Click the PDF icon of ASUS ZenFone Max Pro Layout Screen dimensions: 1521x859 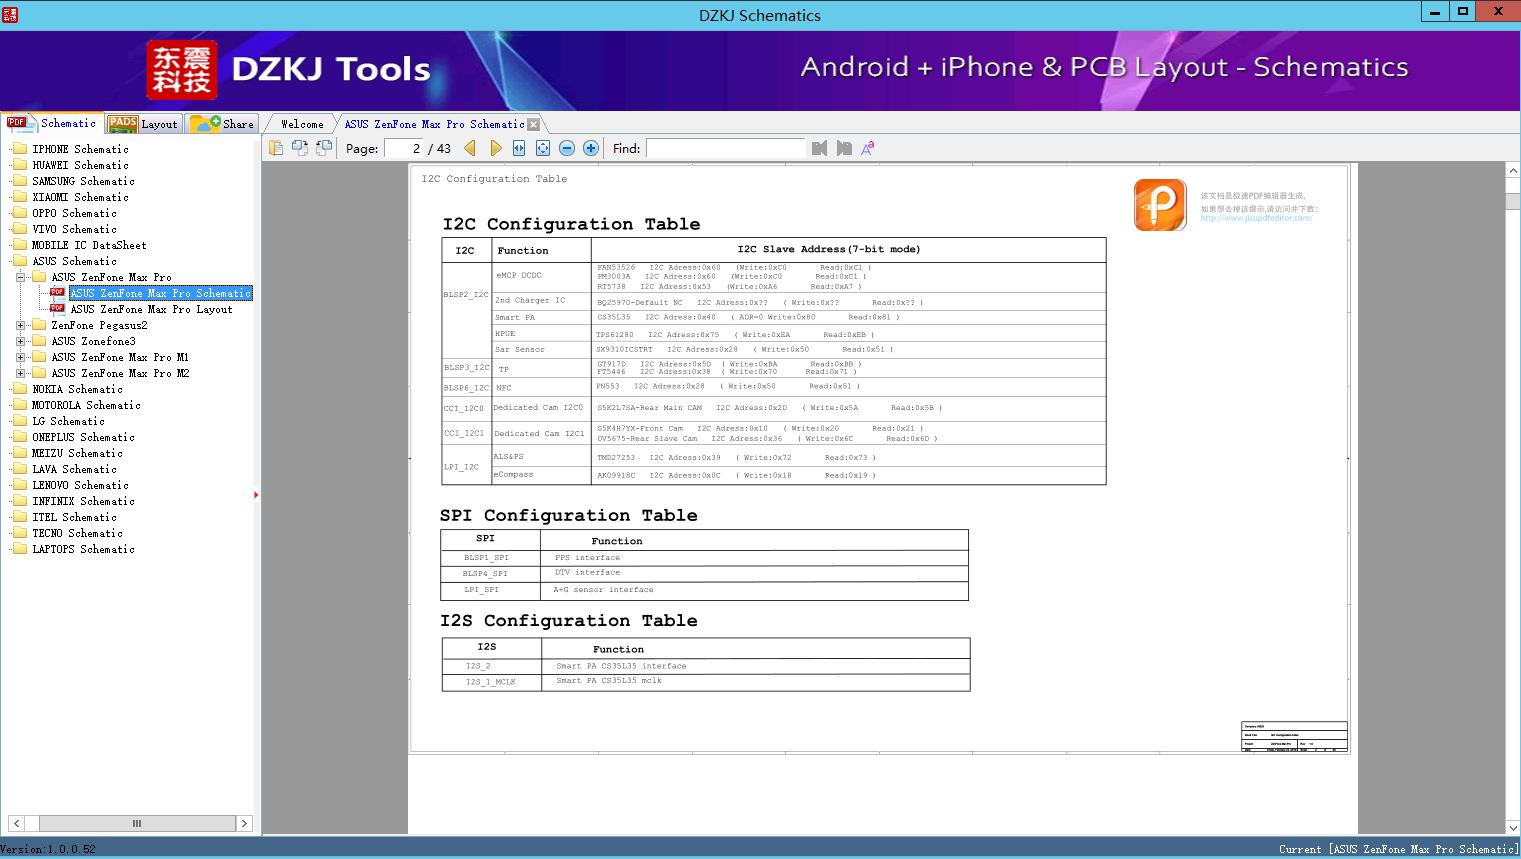point(58,309)
